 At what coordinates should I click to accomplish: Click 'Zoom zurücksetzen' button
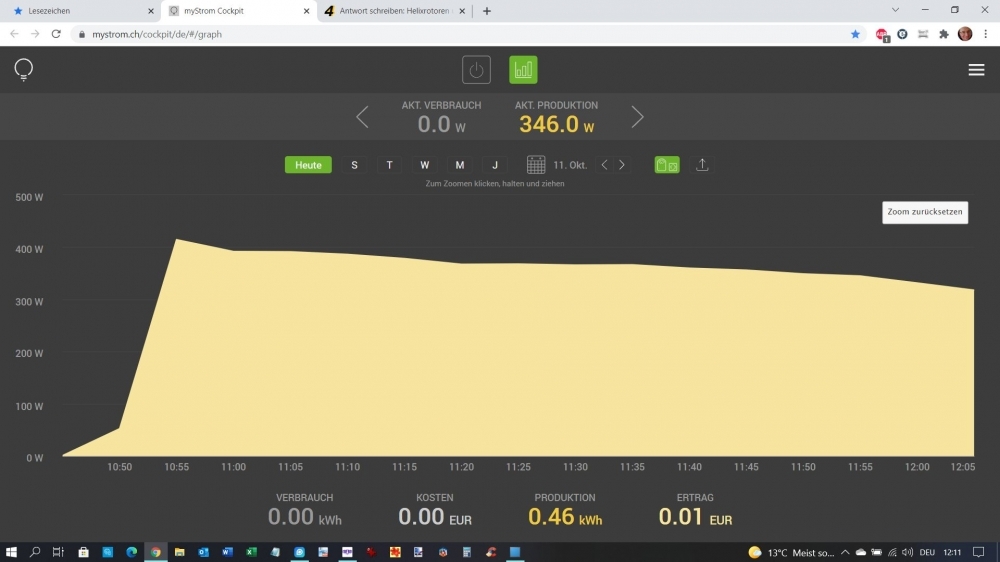coord(924,212)
